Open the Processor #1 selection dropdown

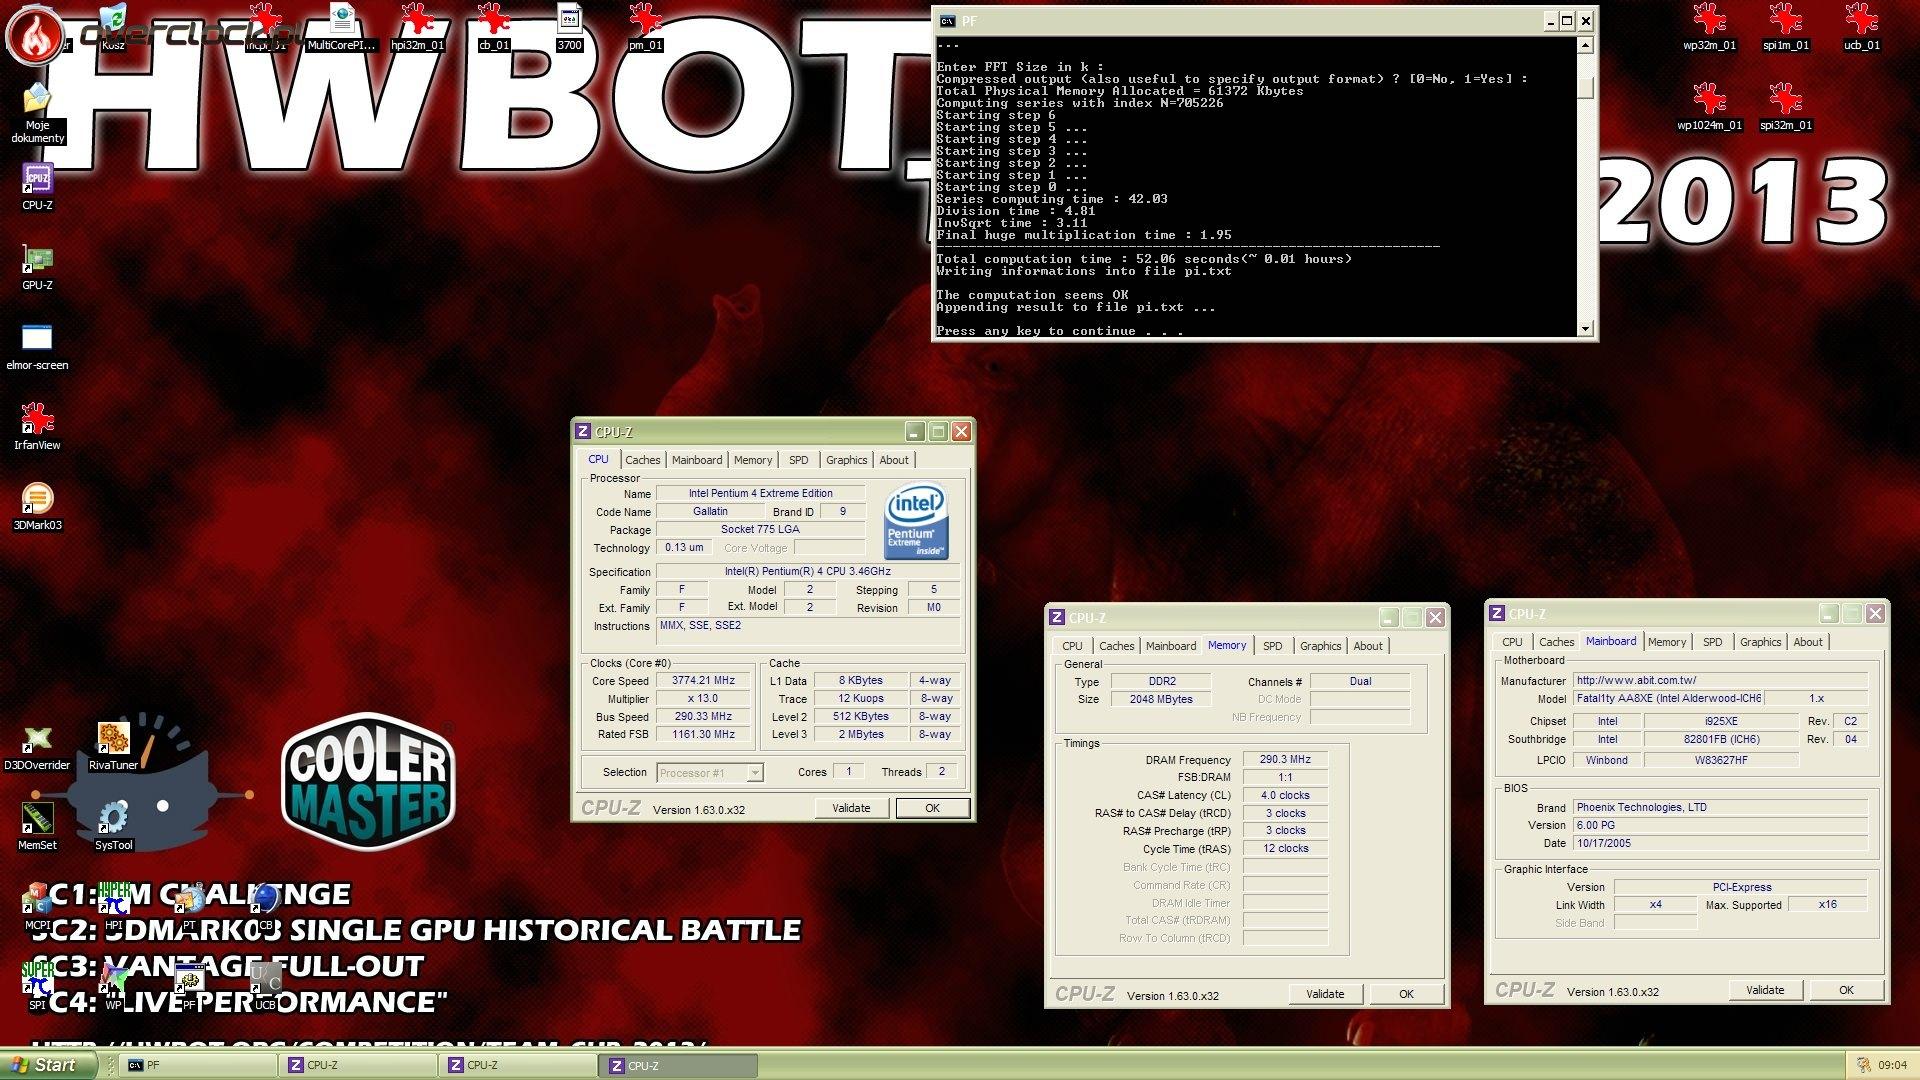pos(710,772)
